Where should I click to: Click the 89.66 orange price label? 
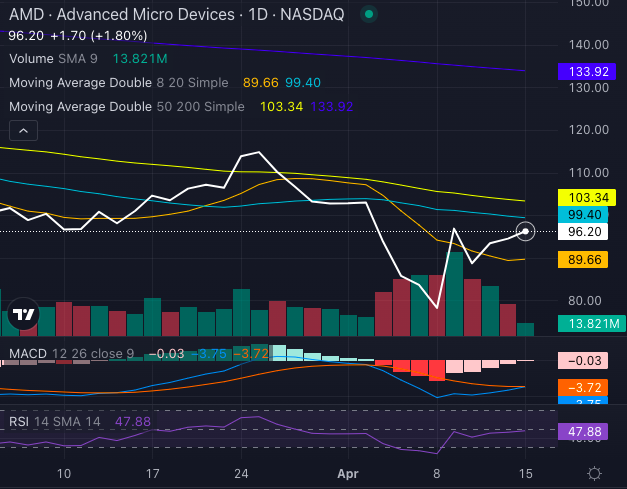583,260
